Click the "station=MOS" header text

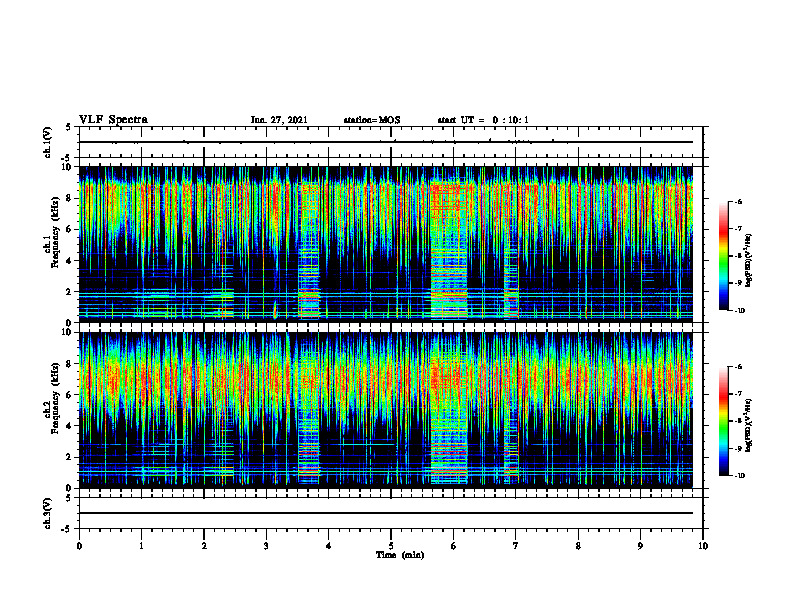tap(372, 120)
